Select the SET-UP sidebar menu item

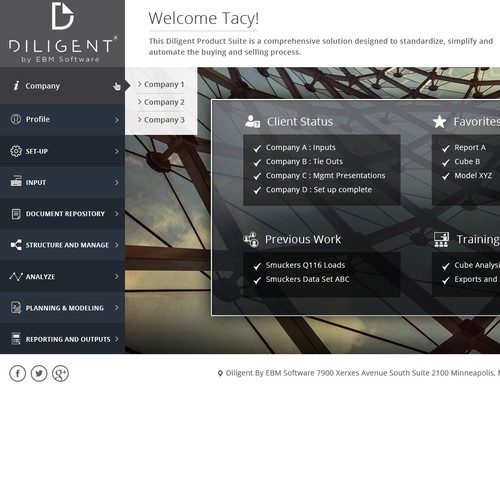[62, 151]
